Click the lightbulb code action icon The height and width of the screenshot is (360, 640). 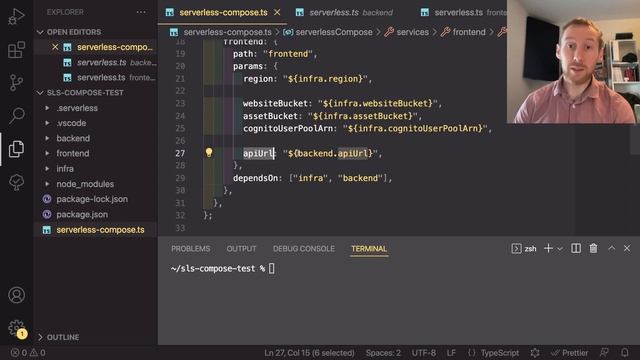(x=209, y=152)
